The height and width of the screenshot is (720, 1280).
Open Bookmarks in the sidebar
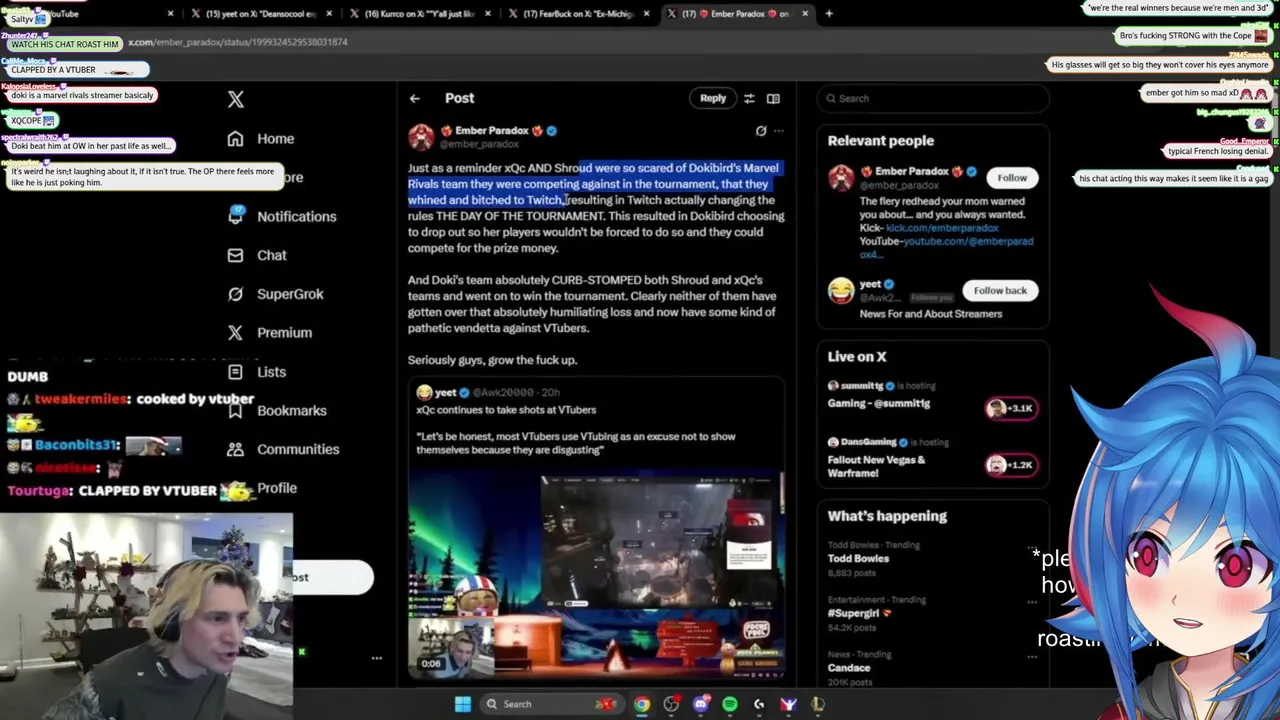click(x=277, y=411)
